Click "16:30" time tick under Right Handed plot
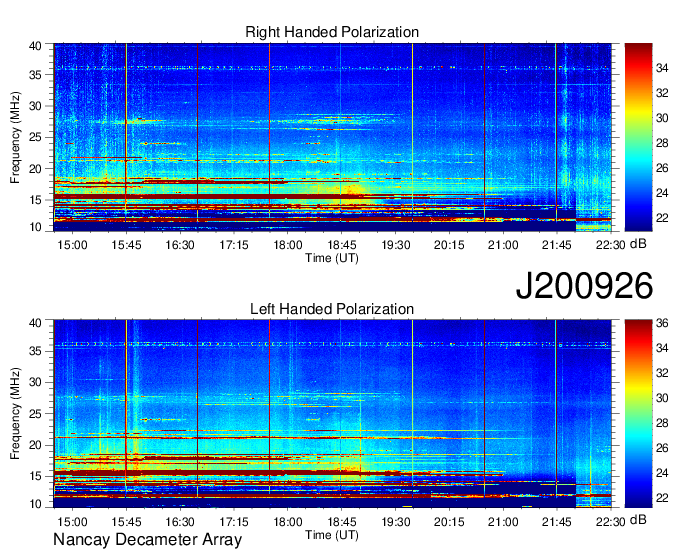The image size is (680, 552). coord(180,245)
